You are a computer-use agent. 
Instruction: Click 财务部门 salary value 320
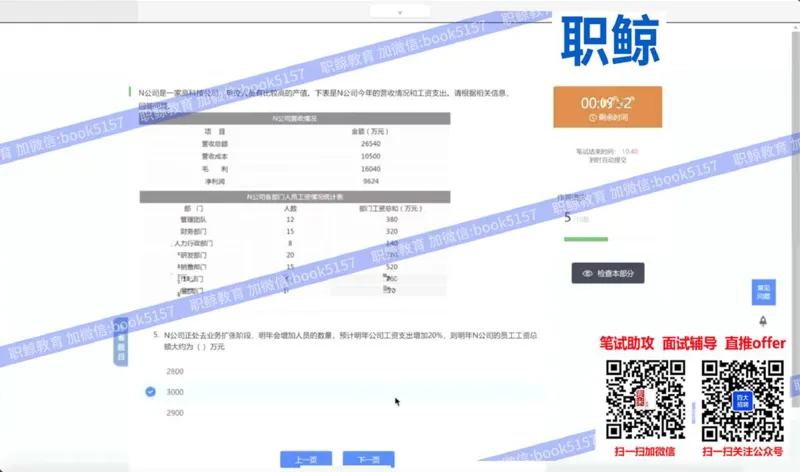[x=391, y=231]
